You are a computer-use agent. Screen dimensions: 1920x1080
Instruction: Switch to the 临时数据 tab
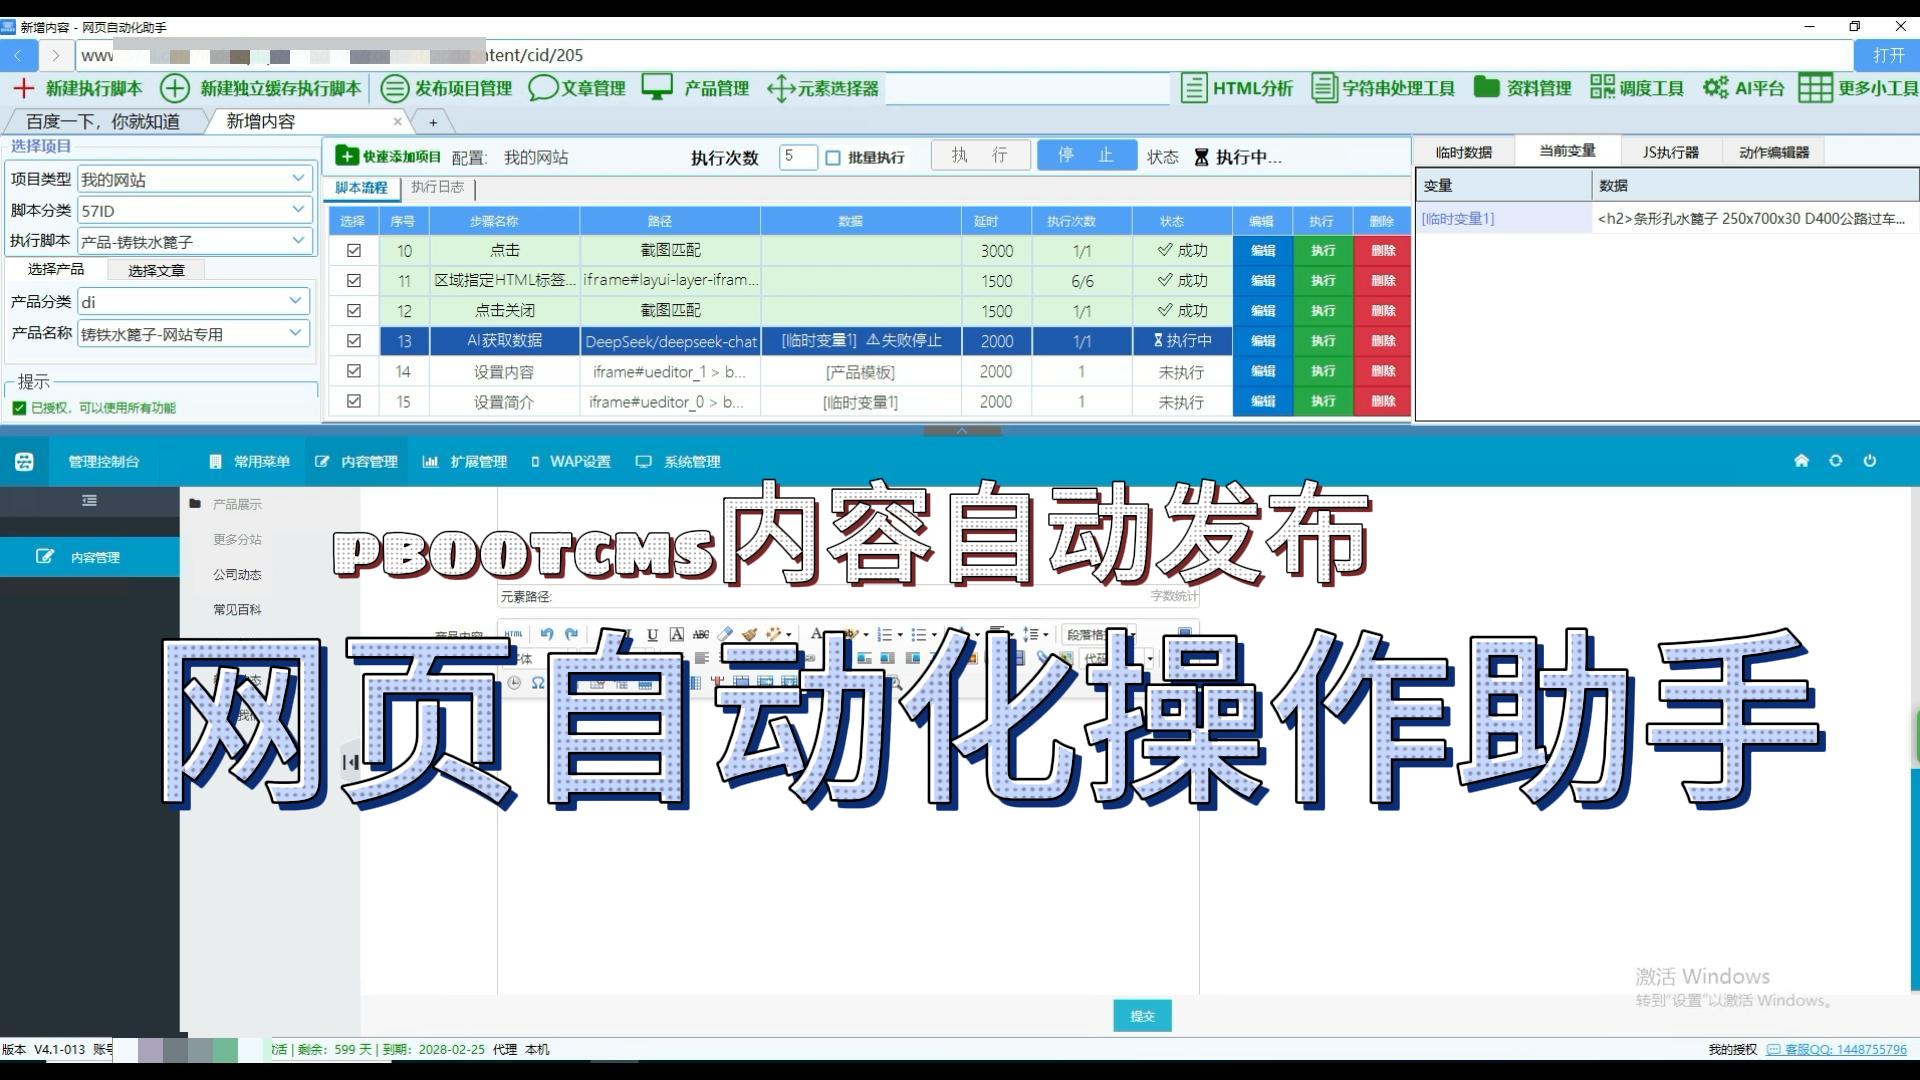pos(1463,152)
